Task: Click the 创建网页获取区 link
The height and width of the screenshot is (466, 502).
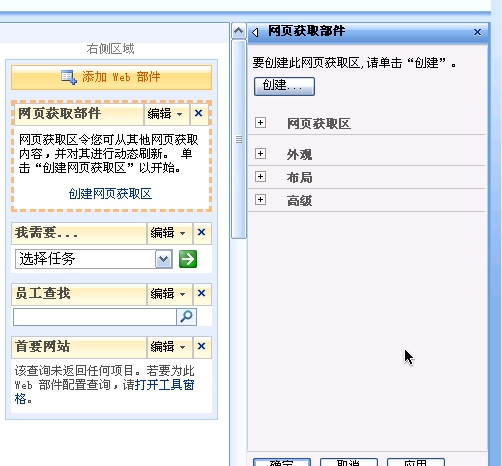Action: click(x=110, y=194)
